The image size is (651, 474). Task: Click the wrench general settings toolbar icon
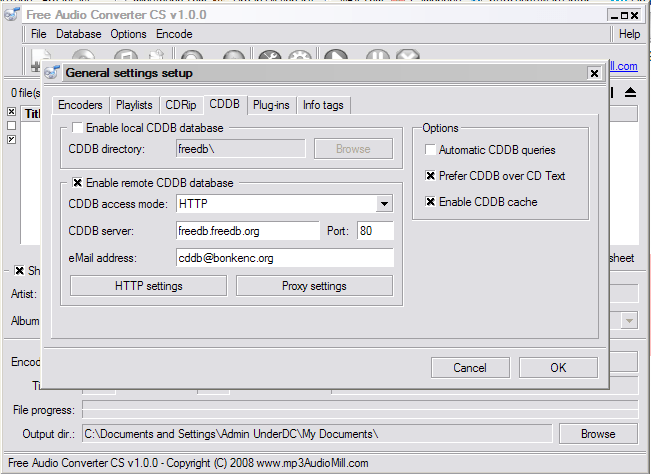[x=269, y=56]
